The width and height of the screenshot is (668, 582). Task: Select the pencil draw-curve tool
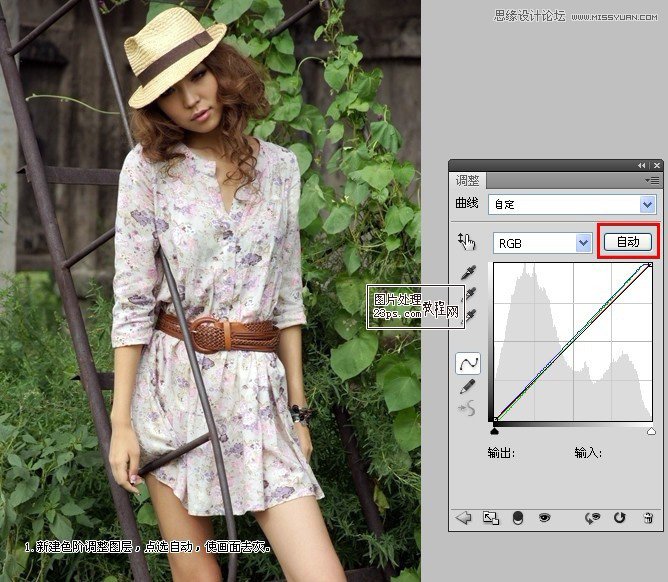[x=468, y=386]
